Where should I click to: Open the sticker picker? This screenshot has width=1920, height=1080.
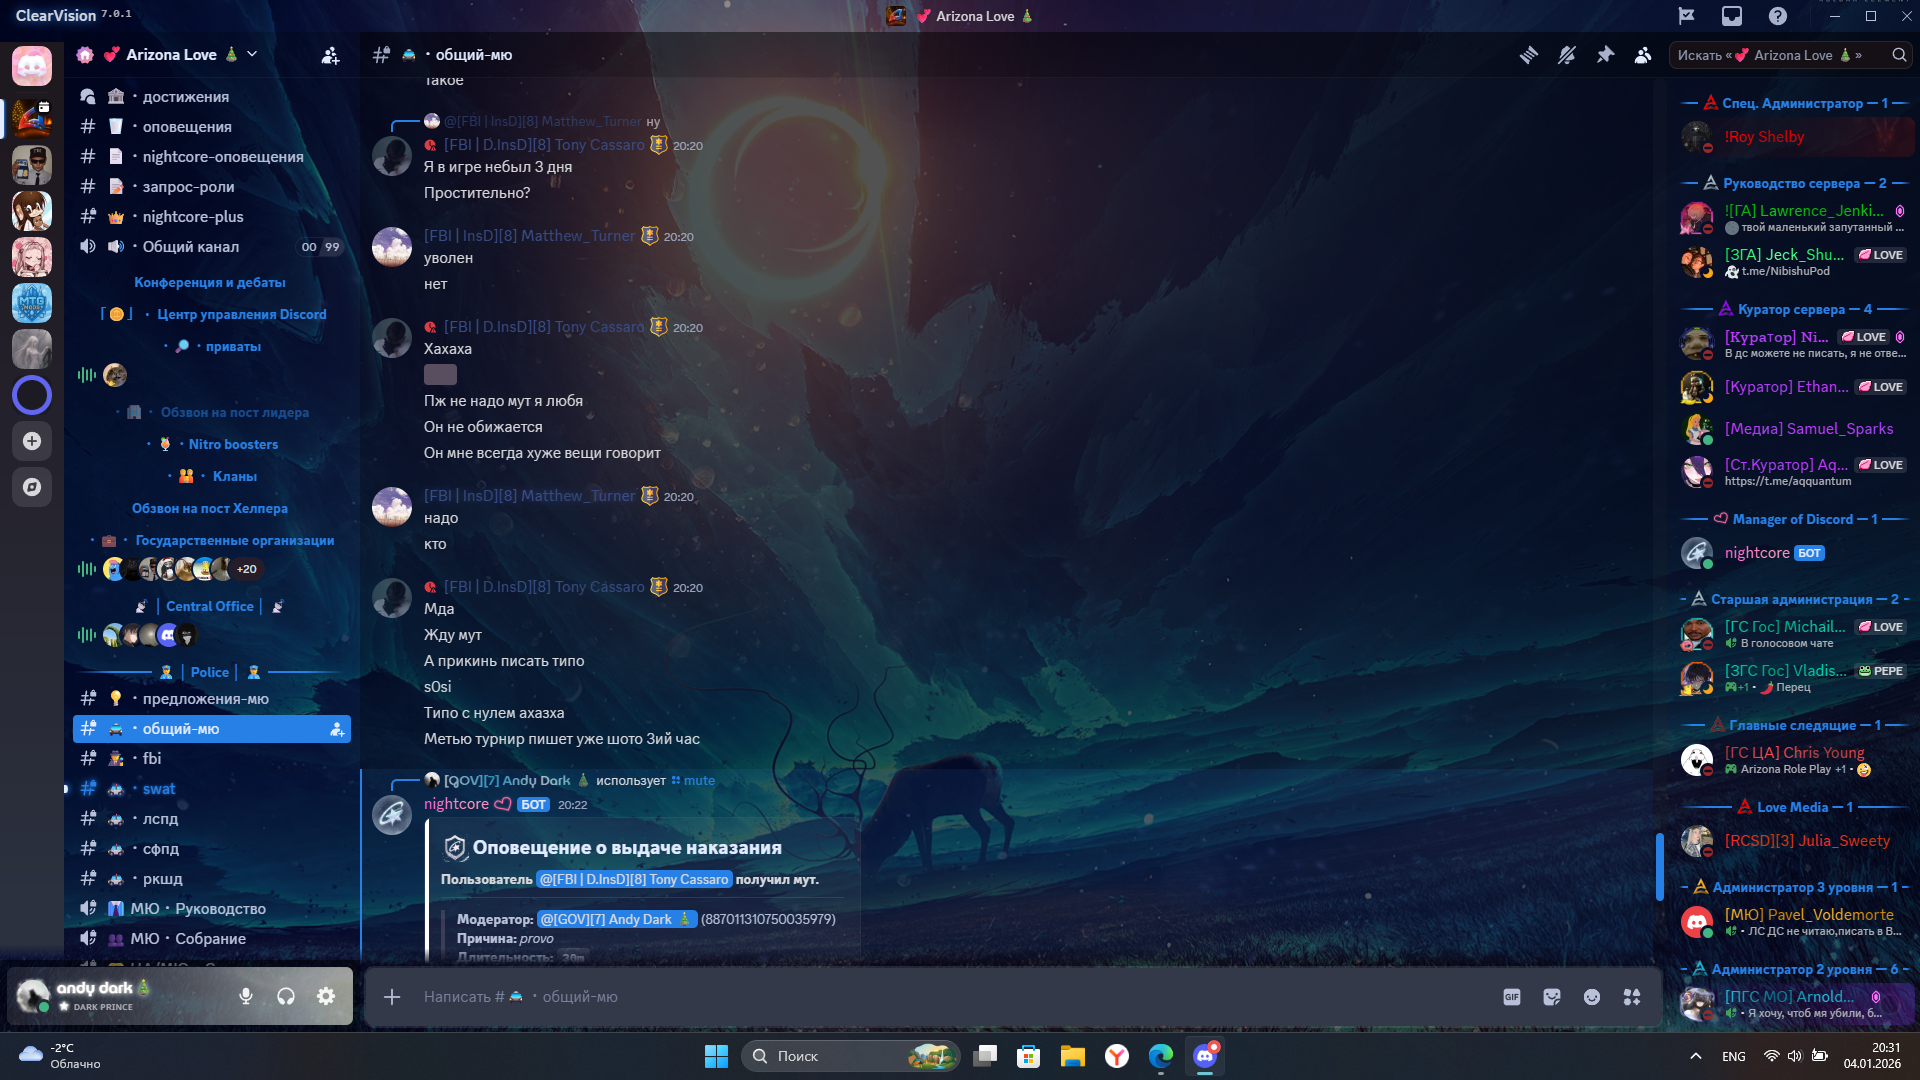tap(1551, 997)
